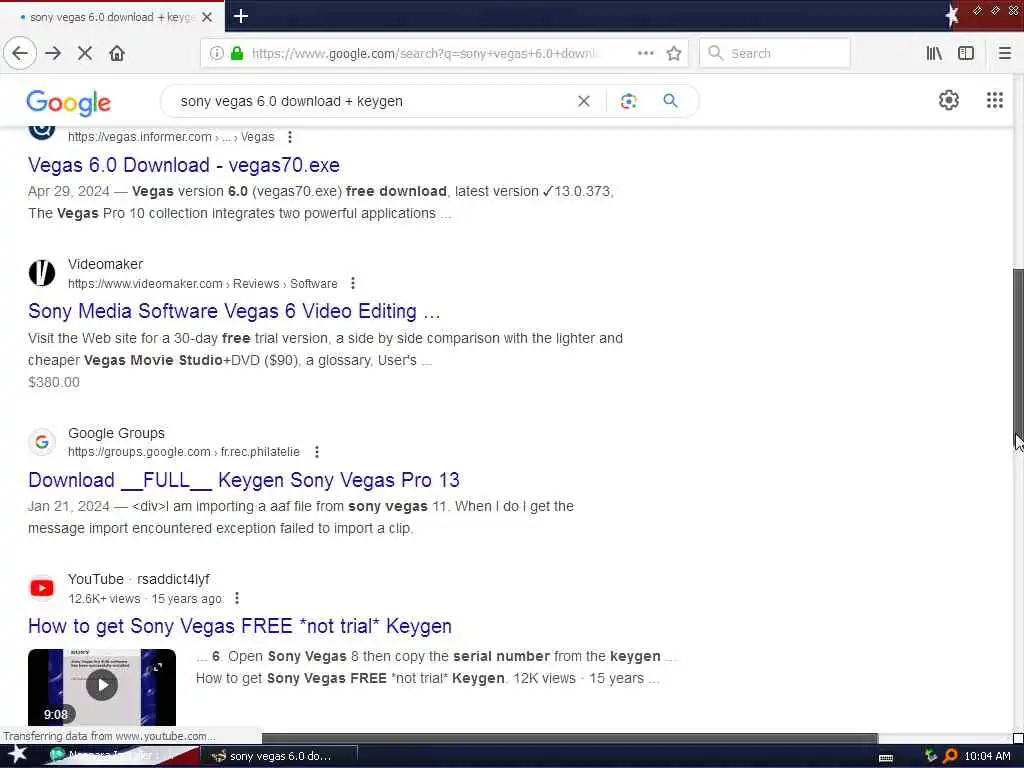Open a new browser tab

pyautogui.click(x=240, y=16)
